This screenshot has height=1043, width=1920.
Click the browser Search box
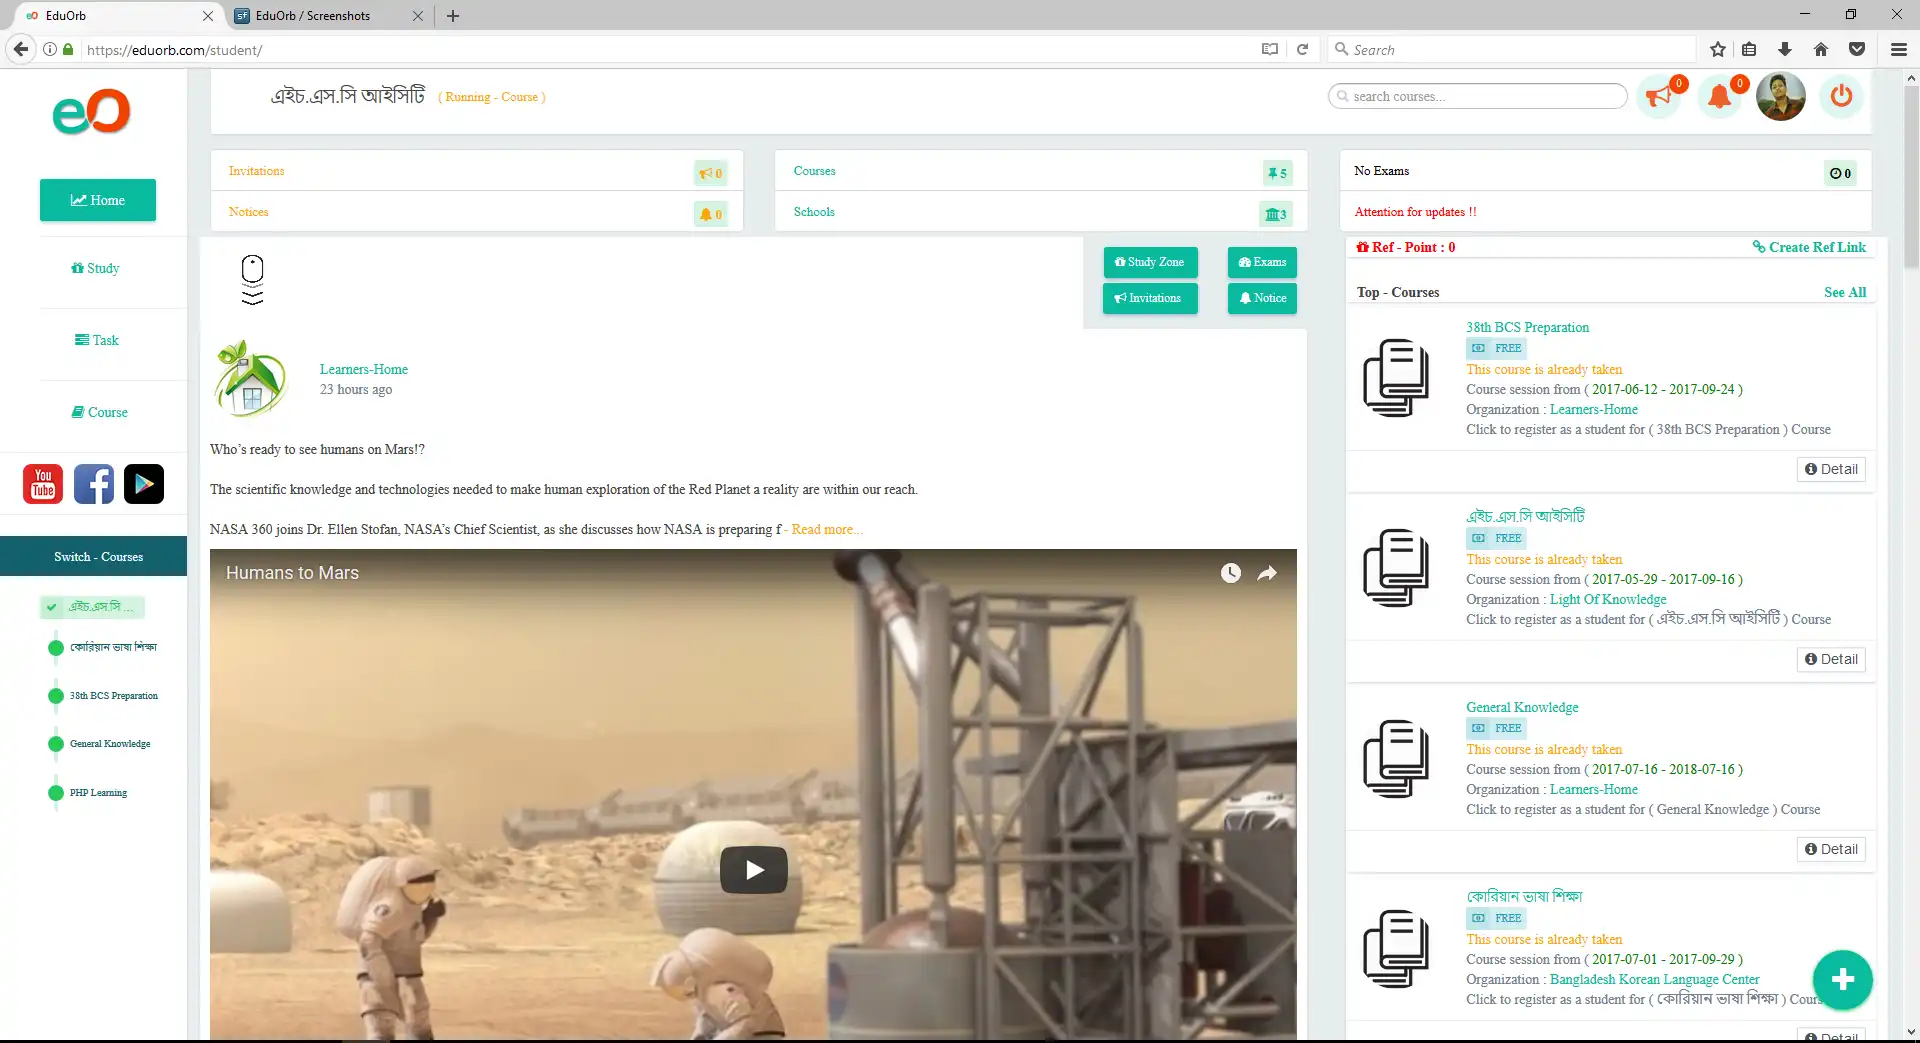(x=1512, y=49)
